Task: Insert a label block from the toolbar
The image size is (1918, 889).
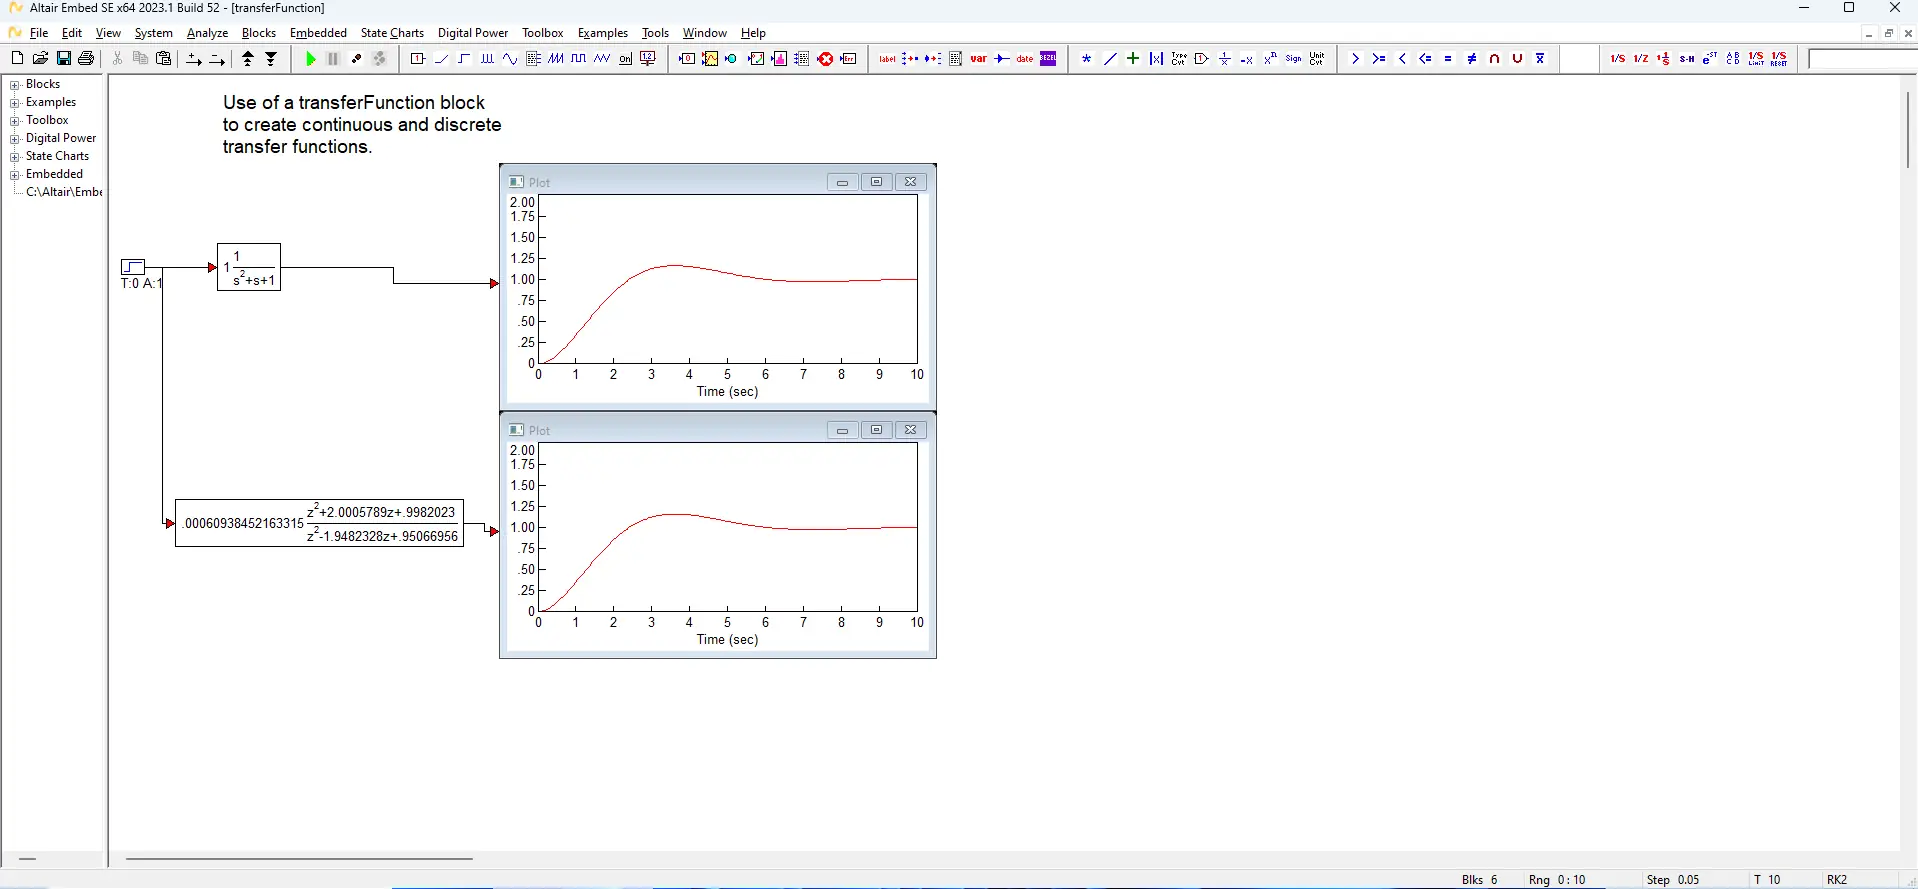Action: [887, 59]
